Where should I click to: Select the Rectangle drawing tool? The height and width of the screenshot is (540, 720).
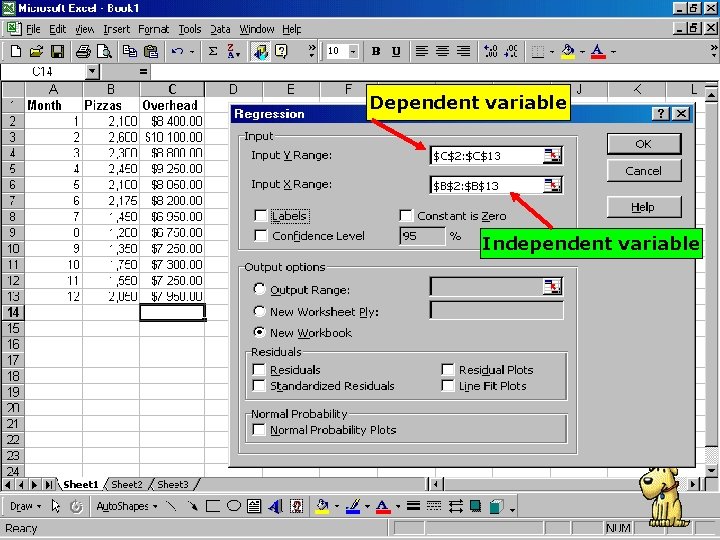213,506
